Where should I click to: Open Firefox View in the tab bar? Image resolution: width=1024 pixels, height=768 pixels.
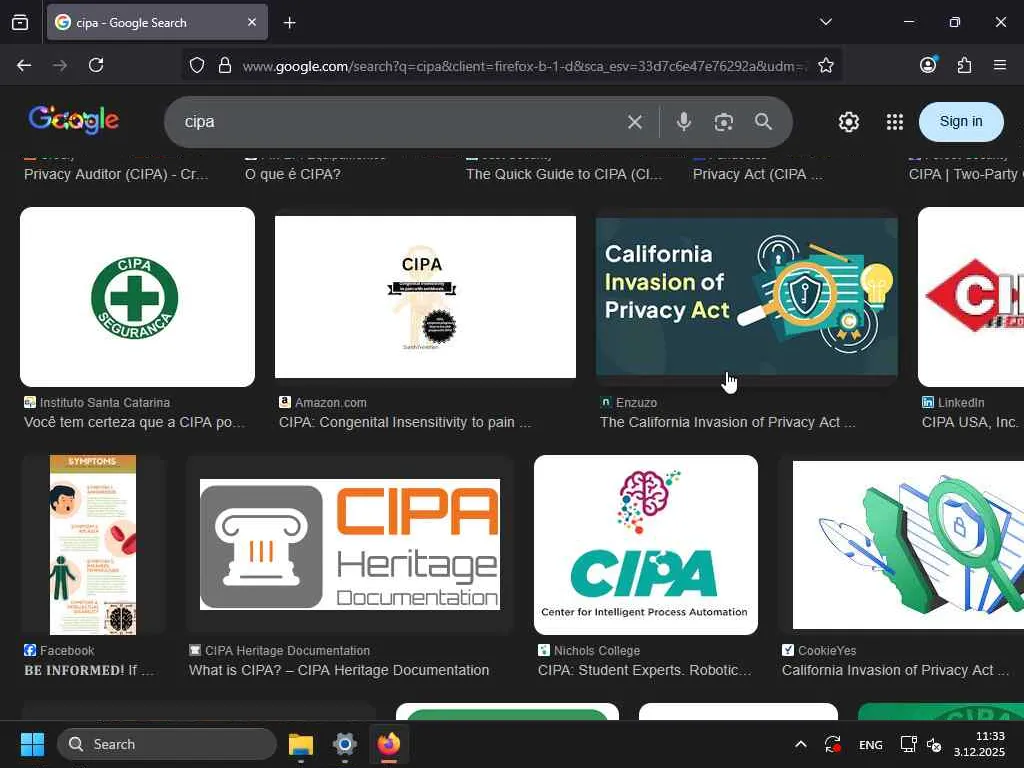coord(20,23)
